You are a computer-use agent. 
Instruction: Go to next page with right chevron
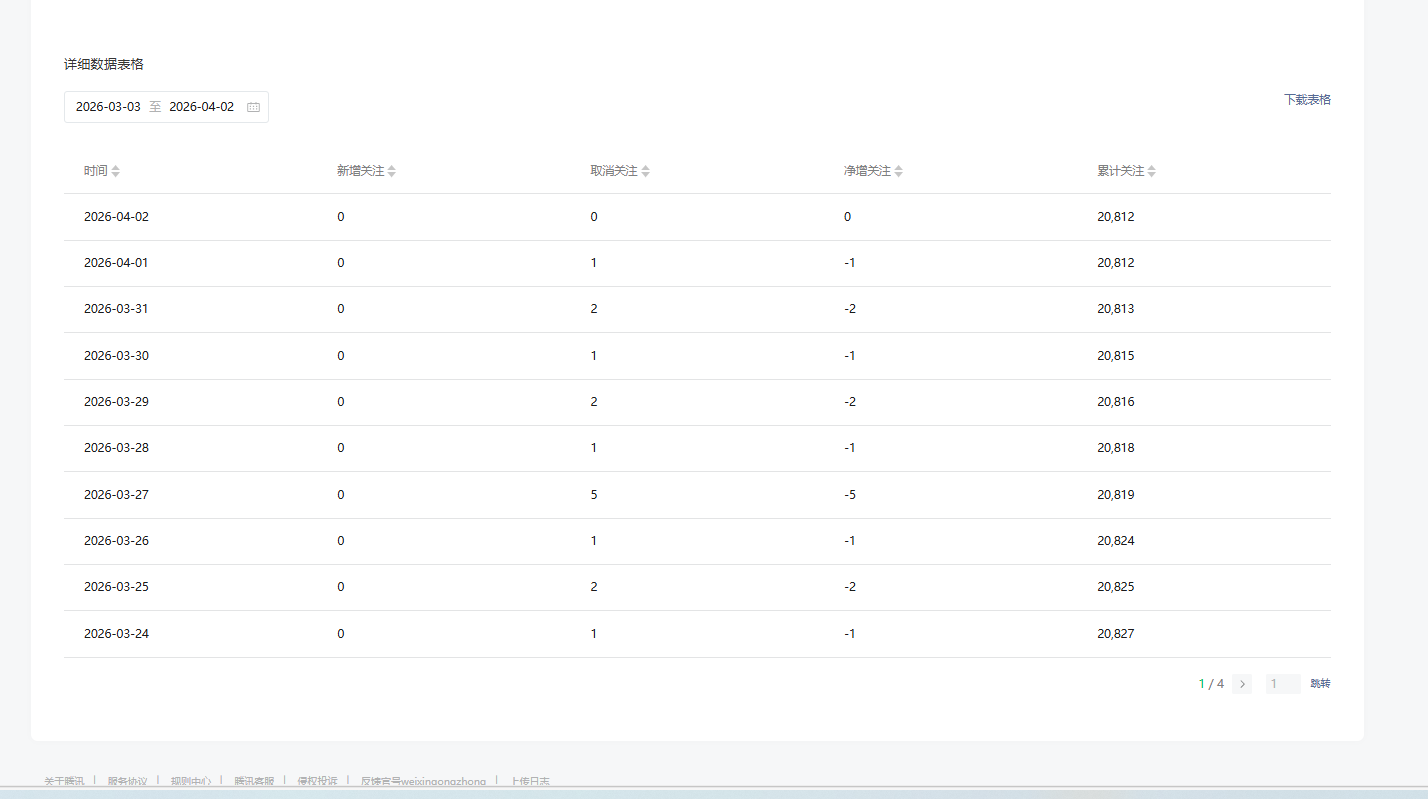click(1242, 684)
